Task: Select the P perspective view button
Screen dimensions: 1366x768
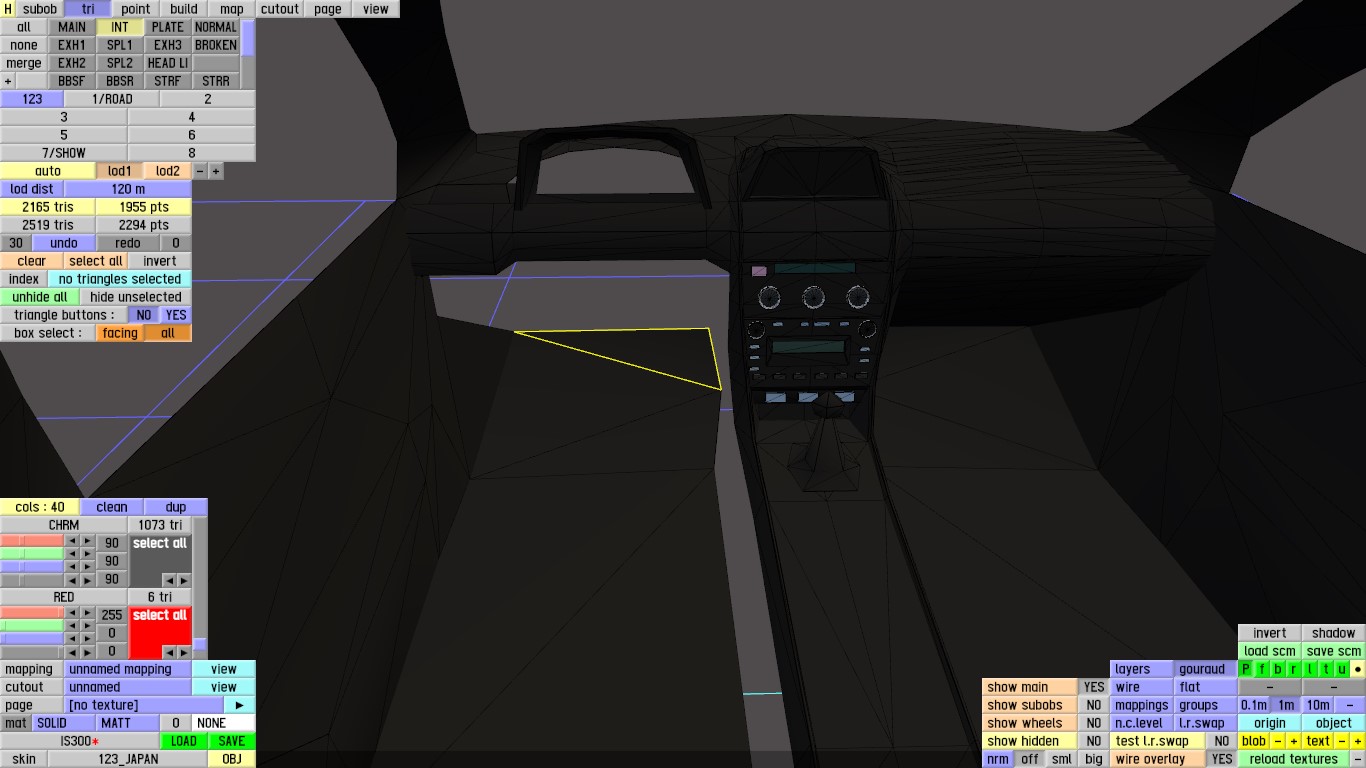Action: point(1246,669)
